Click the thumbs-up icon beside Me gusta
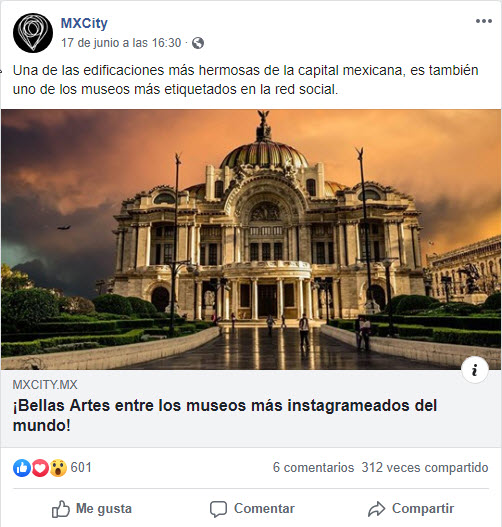Screen dimensions: 502x527 click(61, 509)
